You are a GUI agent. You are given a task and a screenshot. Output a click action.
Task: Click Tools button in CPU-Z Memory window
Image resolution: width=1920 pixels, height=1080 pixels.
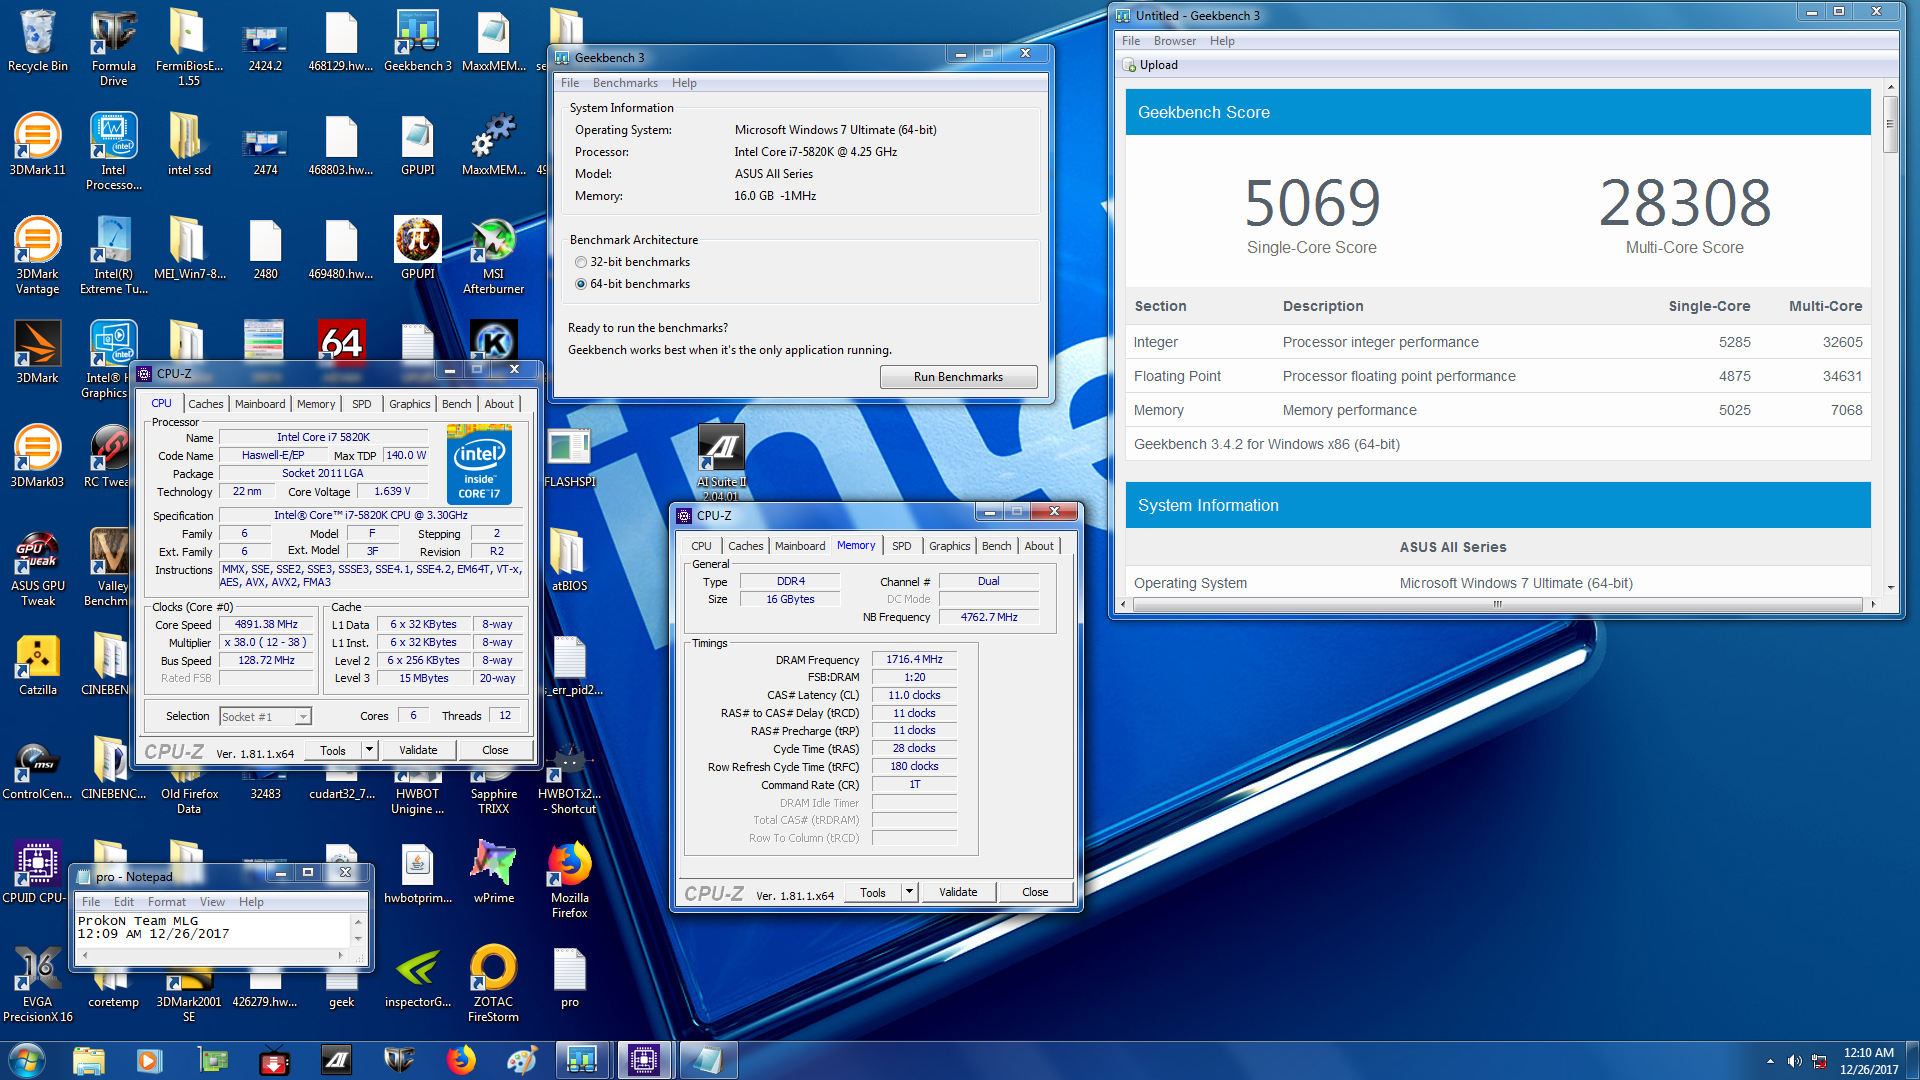(x=873, y=892)
